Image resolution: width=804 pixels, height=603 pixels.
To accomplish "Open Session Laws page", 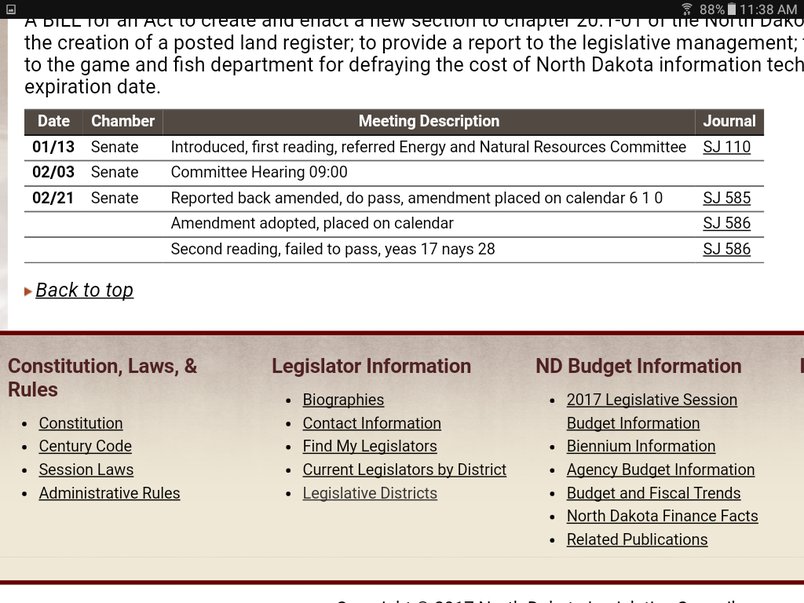I will coord(86,470).
